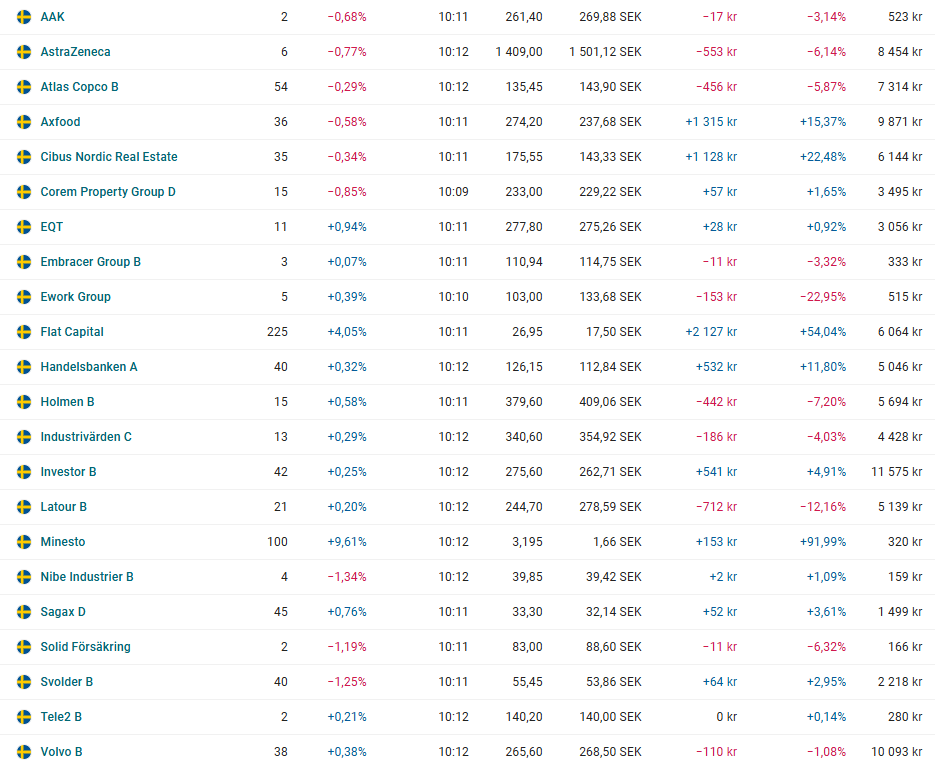Select the Corem Property Group D link
The height and width of the screenshot is (768, 935).
[108, 192]
